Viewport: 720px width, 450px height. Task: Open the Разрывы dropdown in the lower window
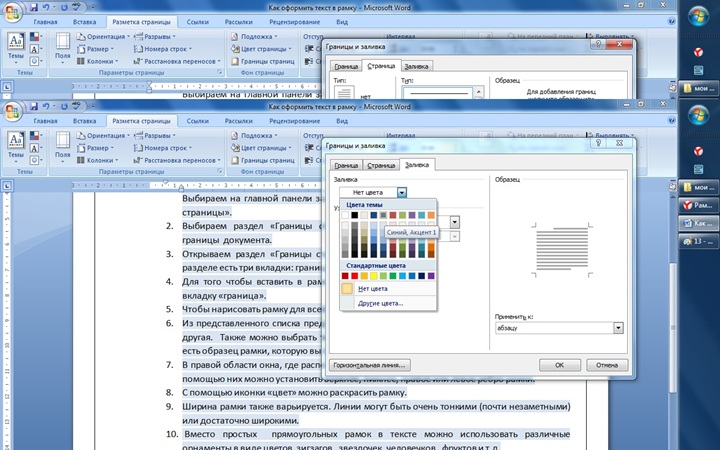[154, 135]
